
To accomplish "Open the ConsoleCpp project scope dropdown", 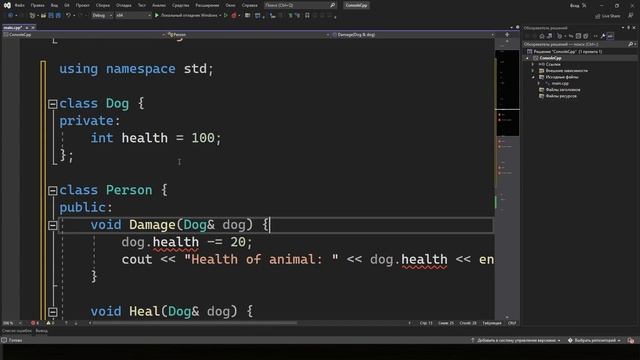I will coord(83,35).
